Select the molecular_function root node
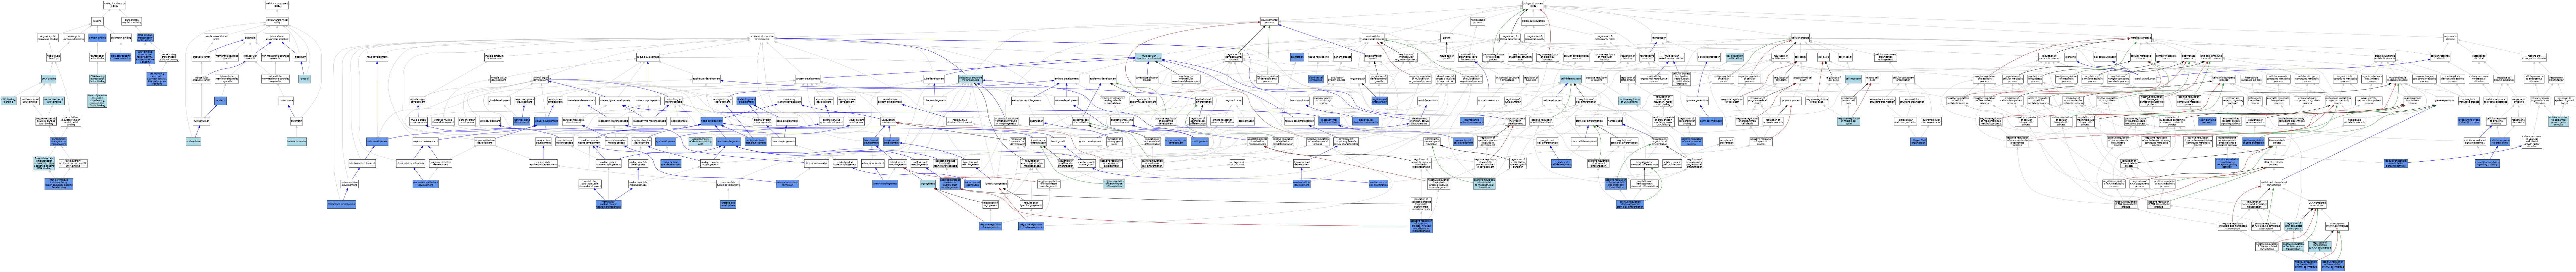The width and height of the screenshot is (2576, 272). 115,5
